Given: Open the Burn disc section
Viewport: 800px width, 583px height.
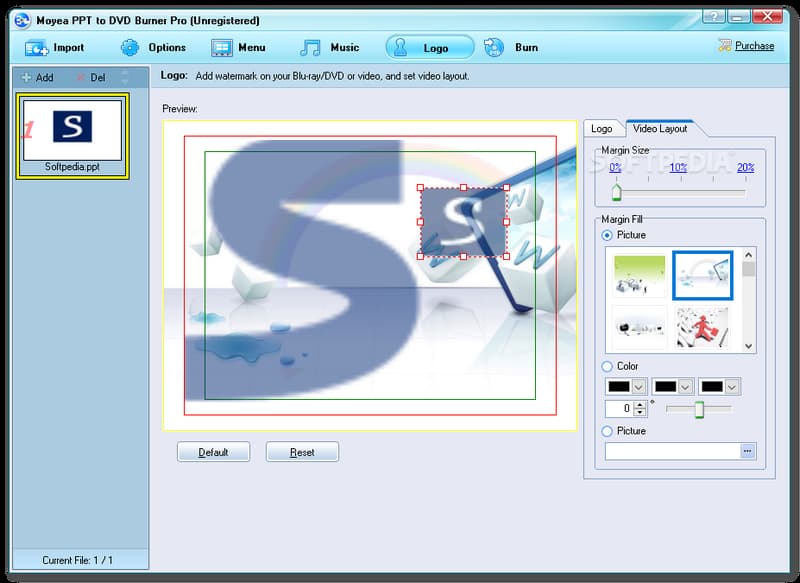Looking at the screenshot, I should [x=511, y=48].
